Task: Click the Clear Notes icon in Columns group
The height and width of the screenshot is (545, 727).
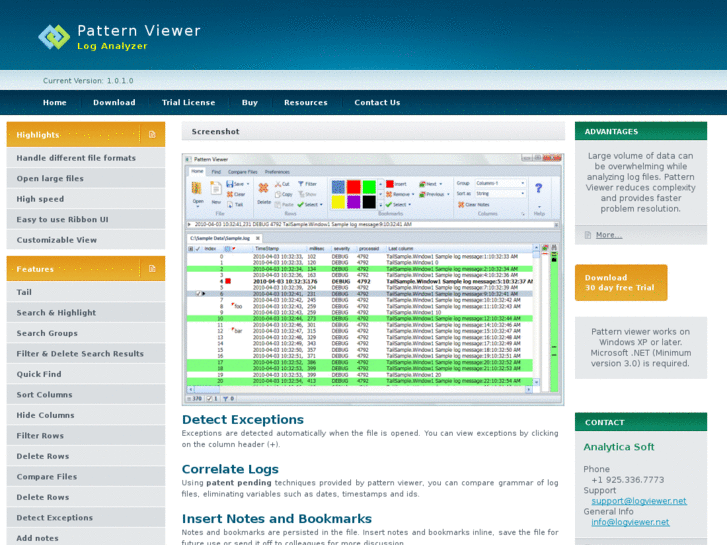Action: click(461, 205)
